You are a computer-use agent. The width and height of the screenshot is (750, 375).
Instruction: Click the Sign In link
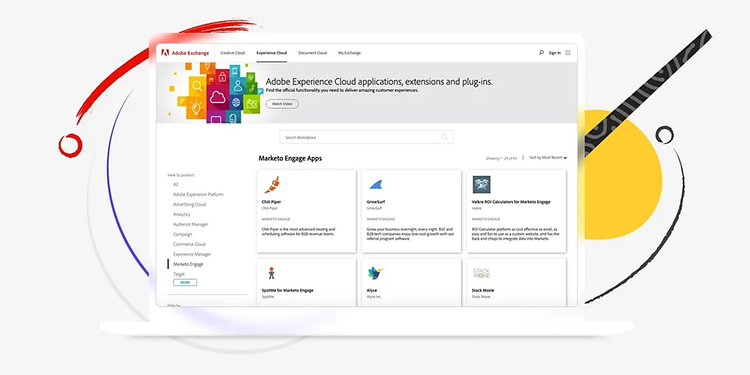tap(554, 53)
